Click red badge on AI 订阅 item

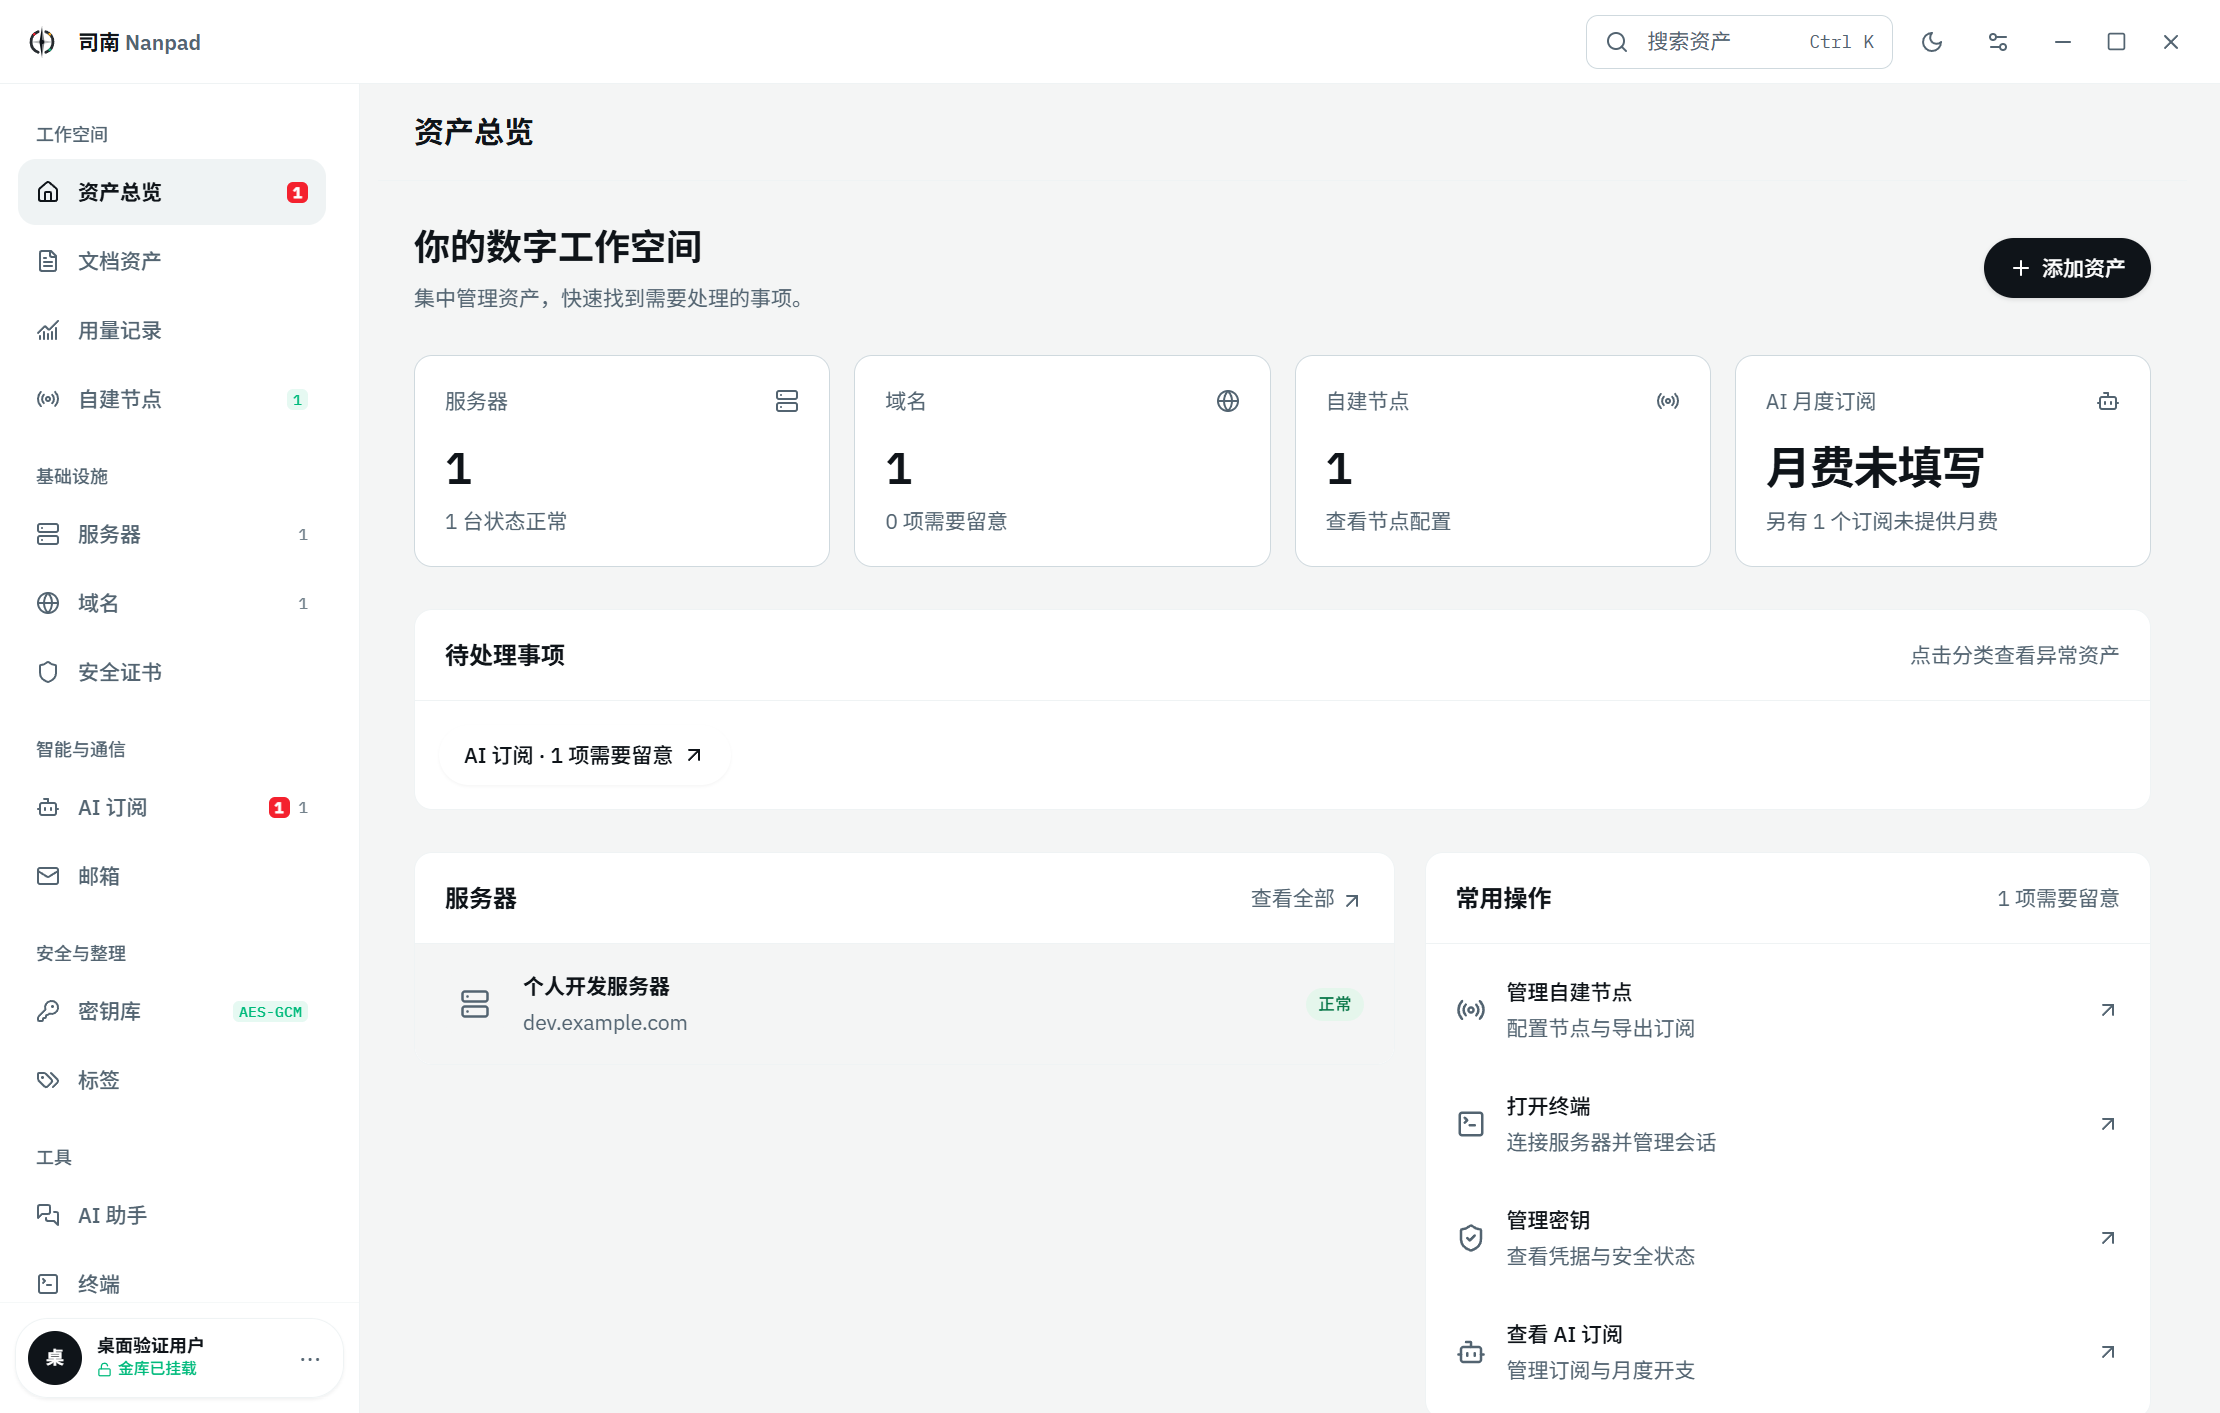279,807
